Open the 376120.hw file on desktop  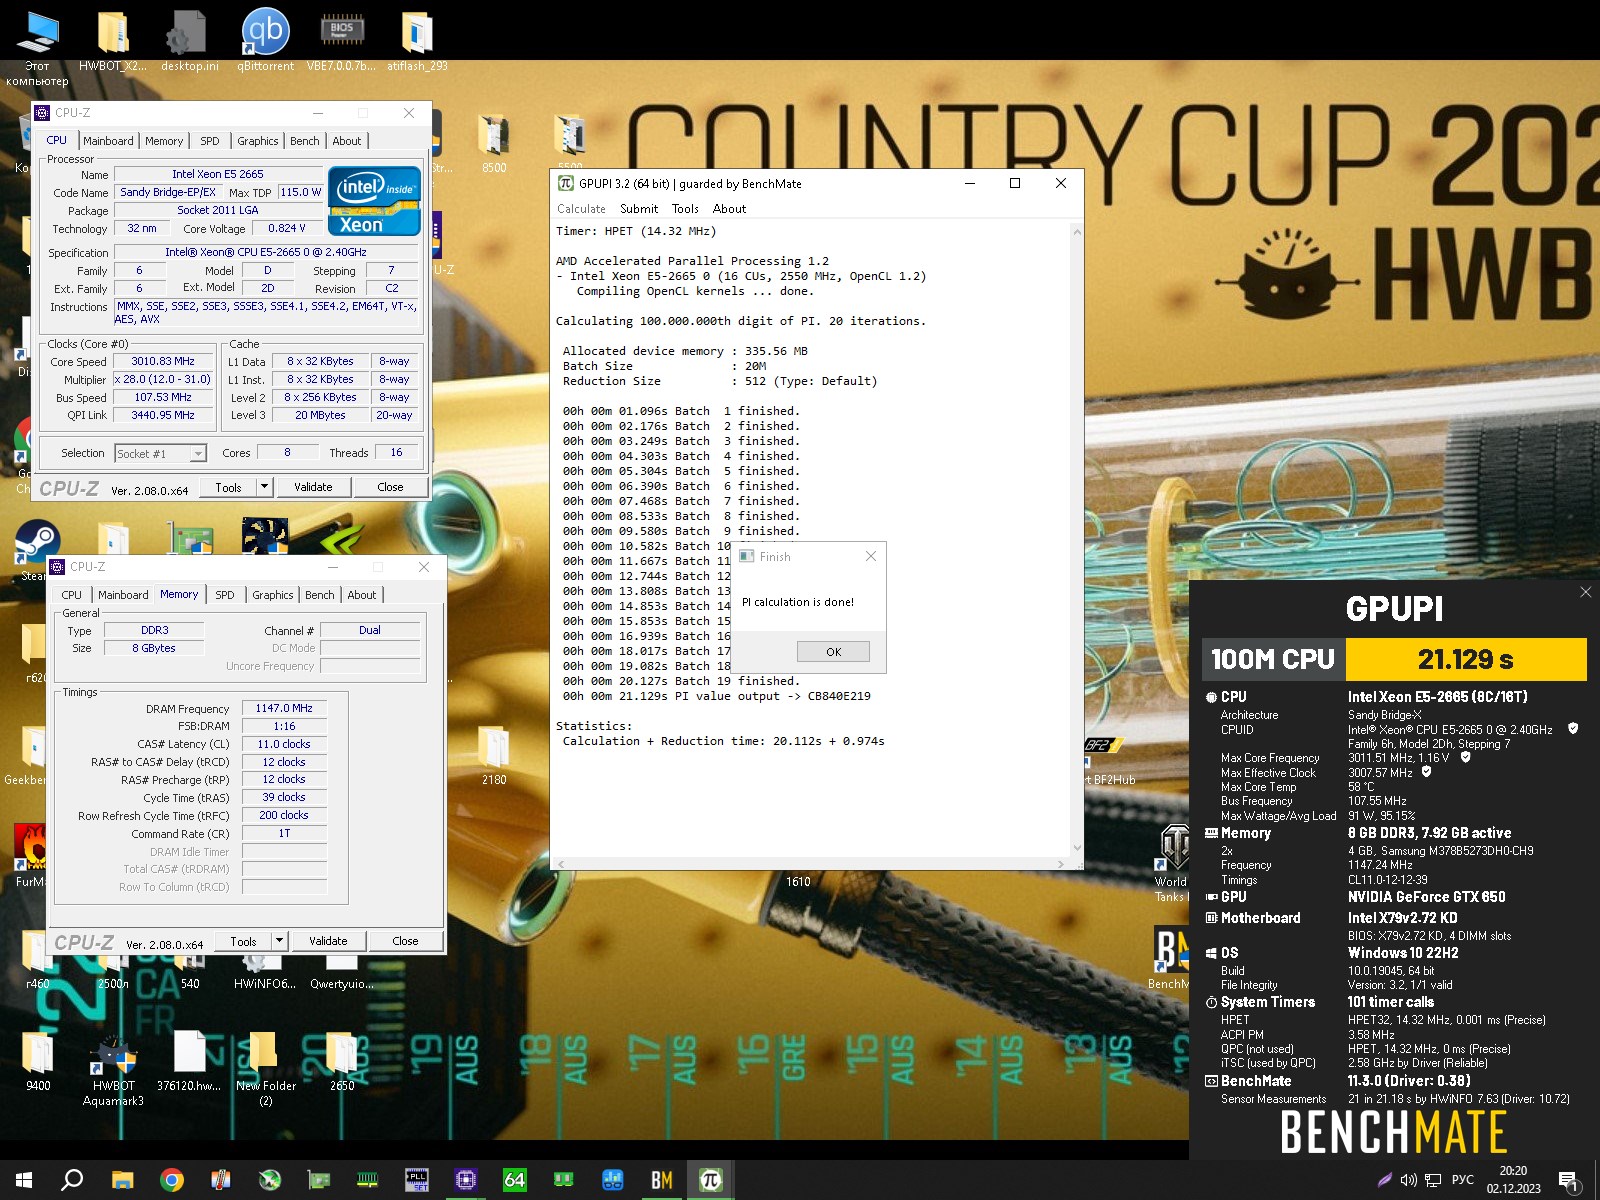click(189, 1062)
